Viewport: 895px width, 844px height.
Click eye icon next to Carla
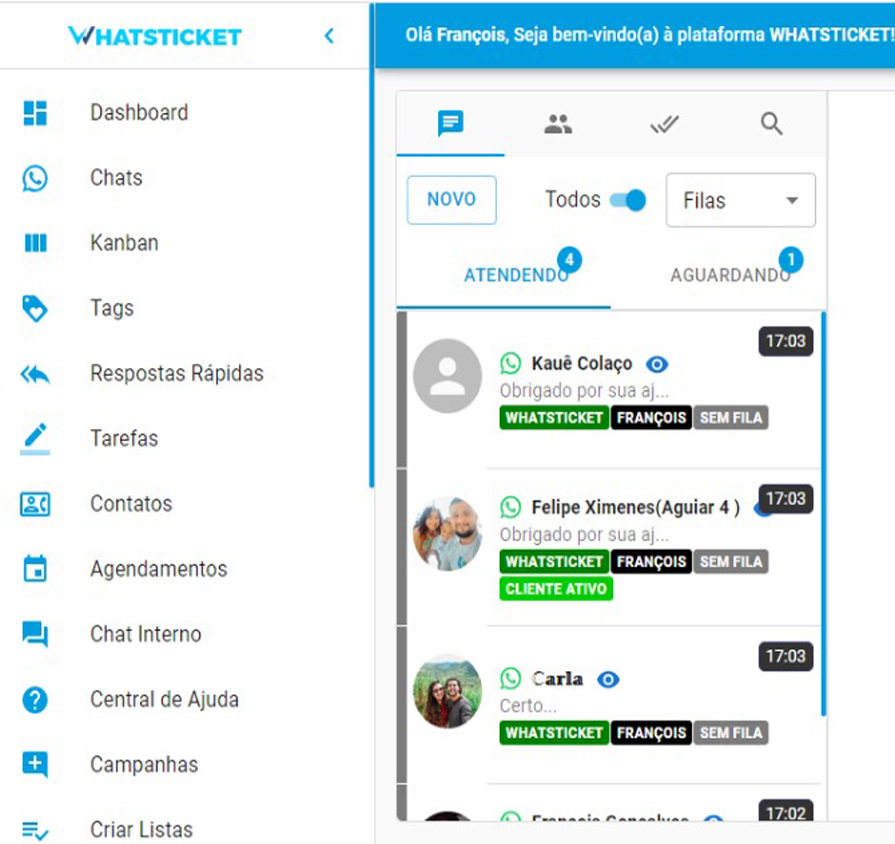click(x=608, y=679)
